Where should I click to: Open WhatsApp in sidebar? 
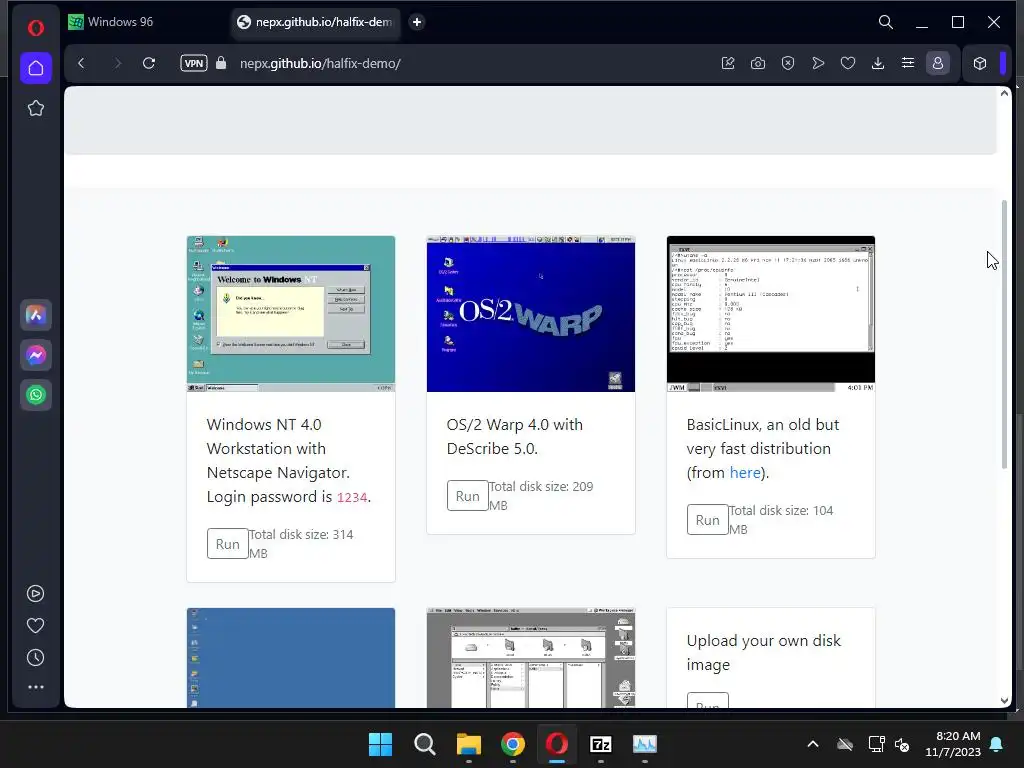pyautogui.click(x=36, y=395)
